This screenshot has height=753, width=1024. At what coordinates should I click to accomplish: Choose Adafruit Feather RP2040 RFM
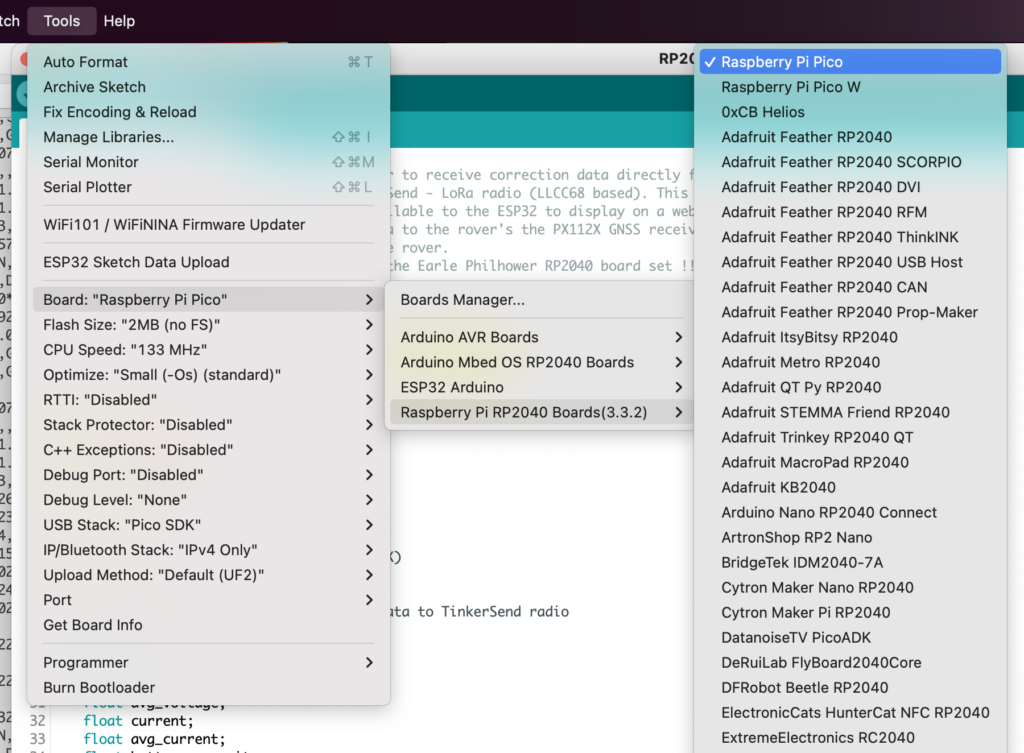850,212
